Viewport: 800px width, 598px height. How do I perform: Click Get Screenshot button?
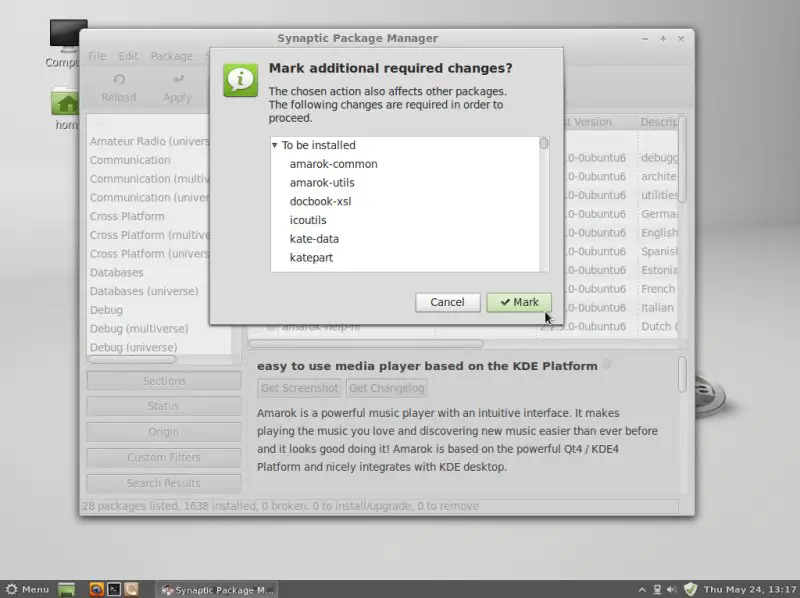coord(299,388)
